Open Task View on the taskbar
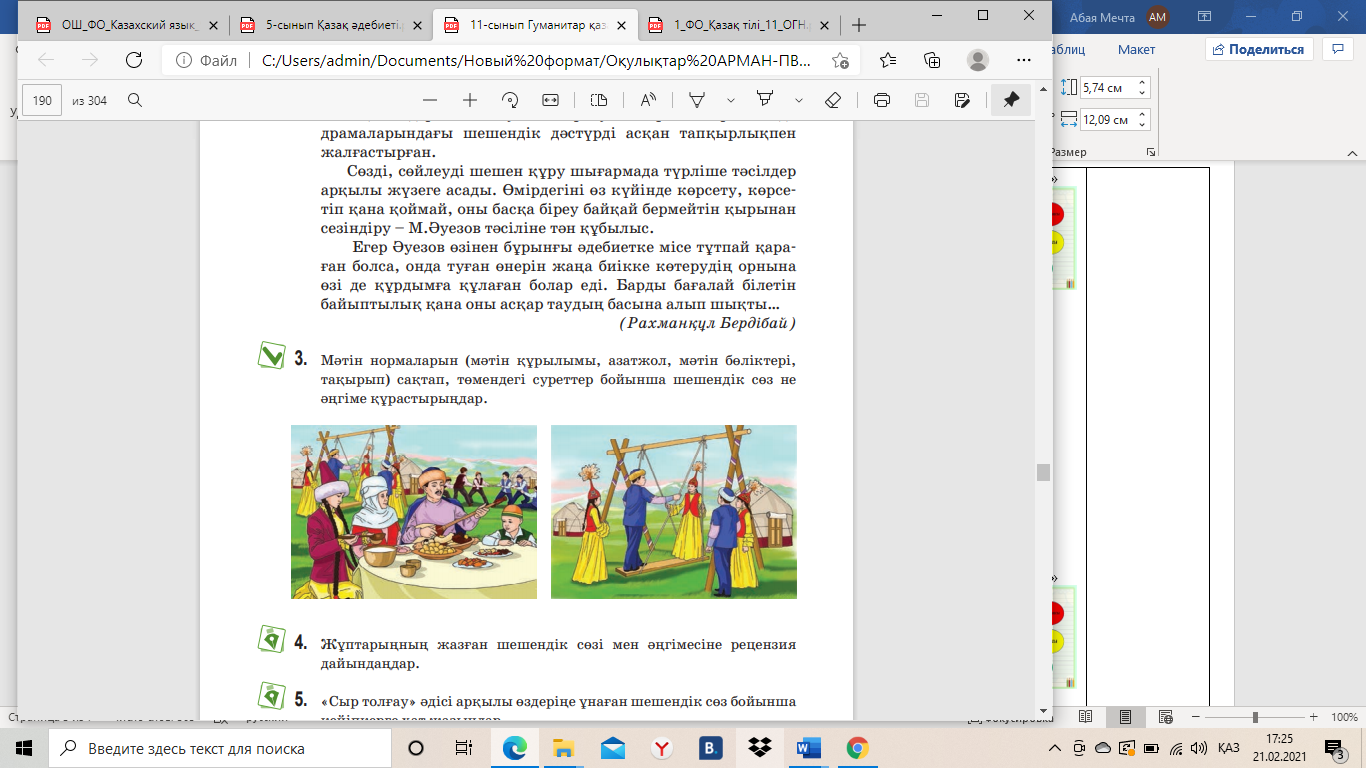1366x768 pixels. pyautogui.click(x=464, y=748)
